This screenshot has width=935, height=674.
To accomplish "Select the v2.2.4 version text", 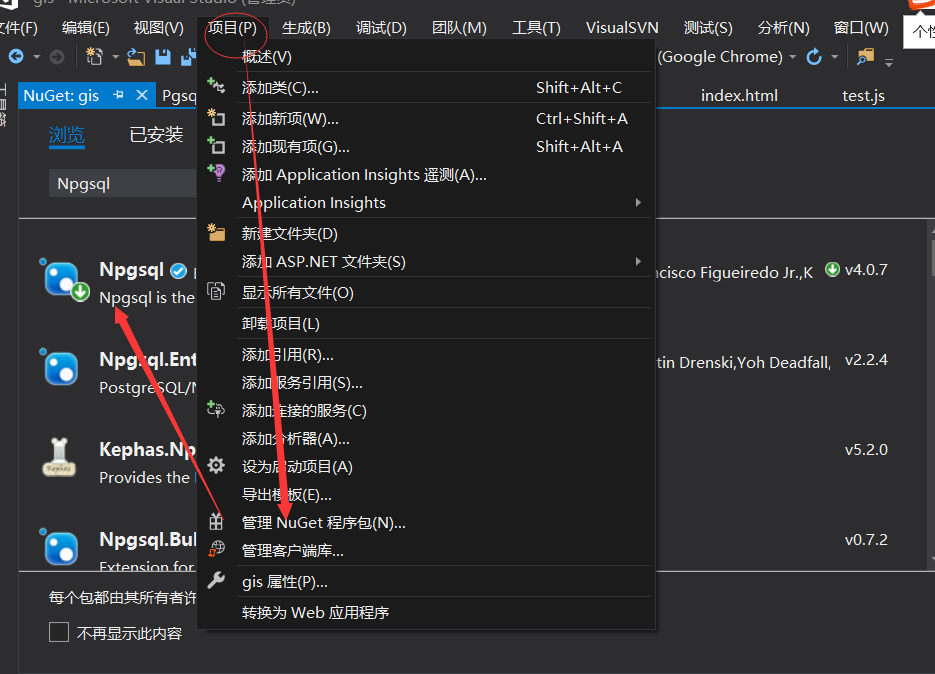I will tap(866, 360).
